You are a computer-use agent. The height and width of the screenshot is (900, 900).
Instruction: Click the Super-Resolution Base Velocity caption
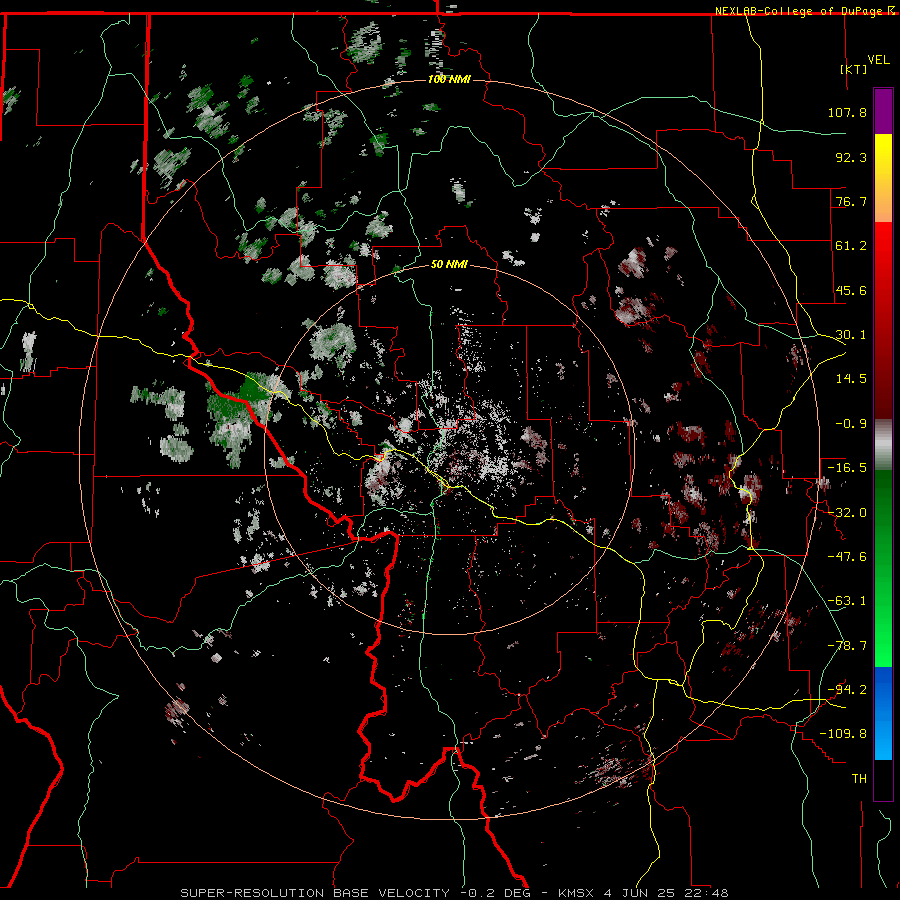click(x=454, y=893)
